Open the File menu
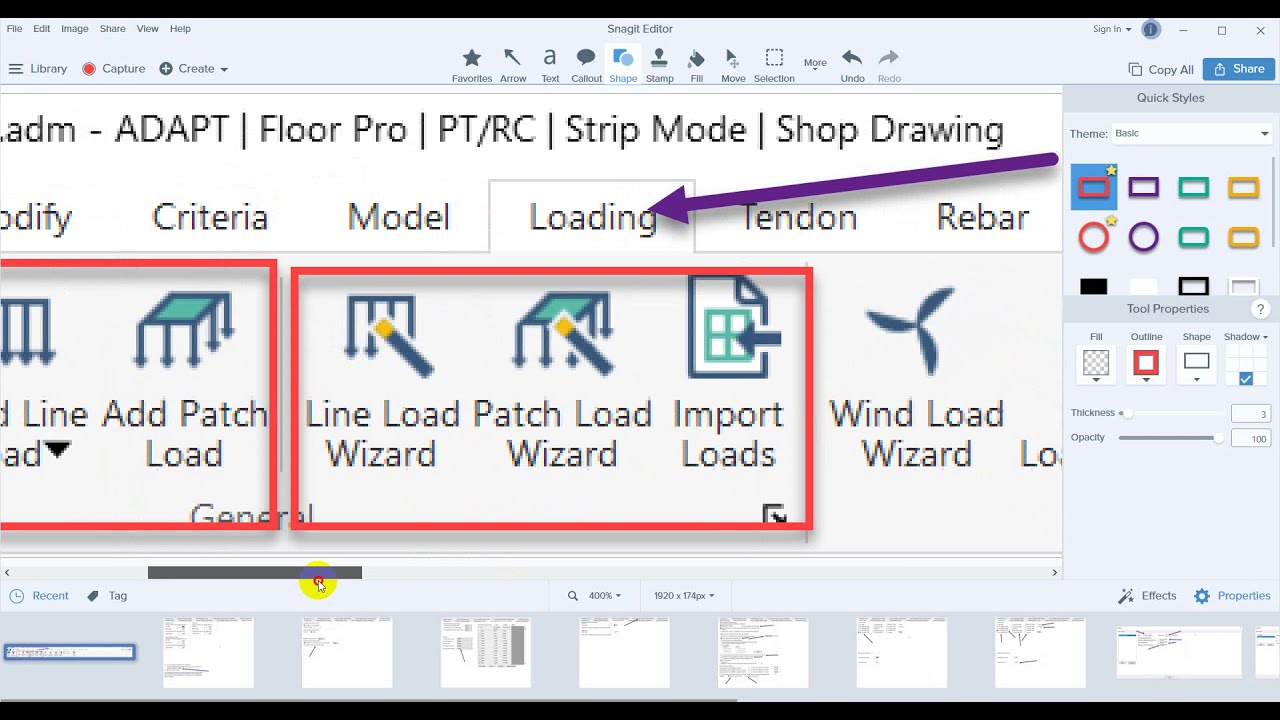1280x720 pixels. coord(14,29)
